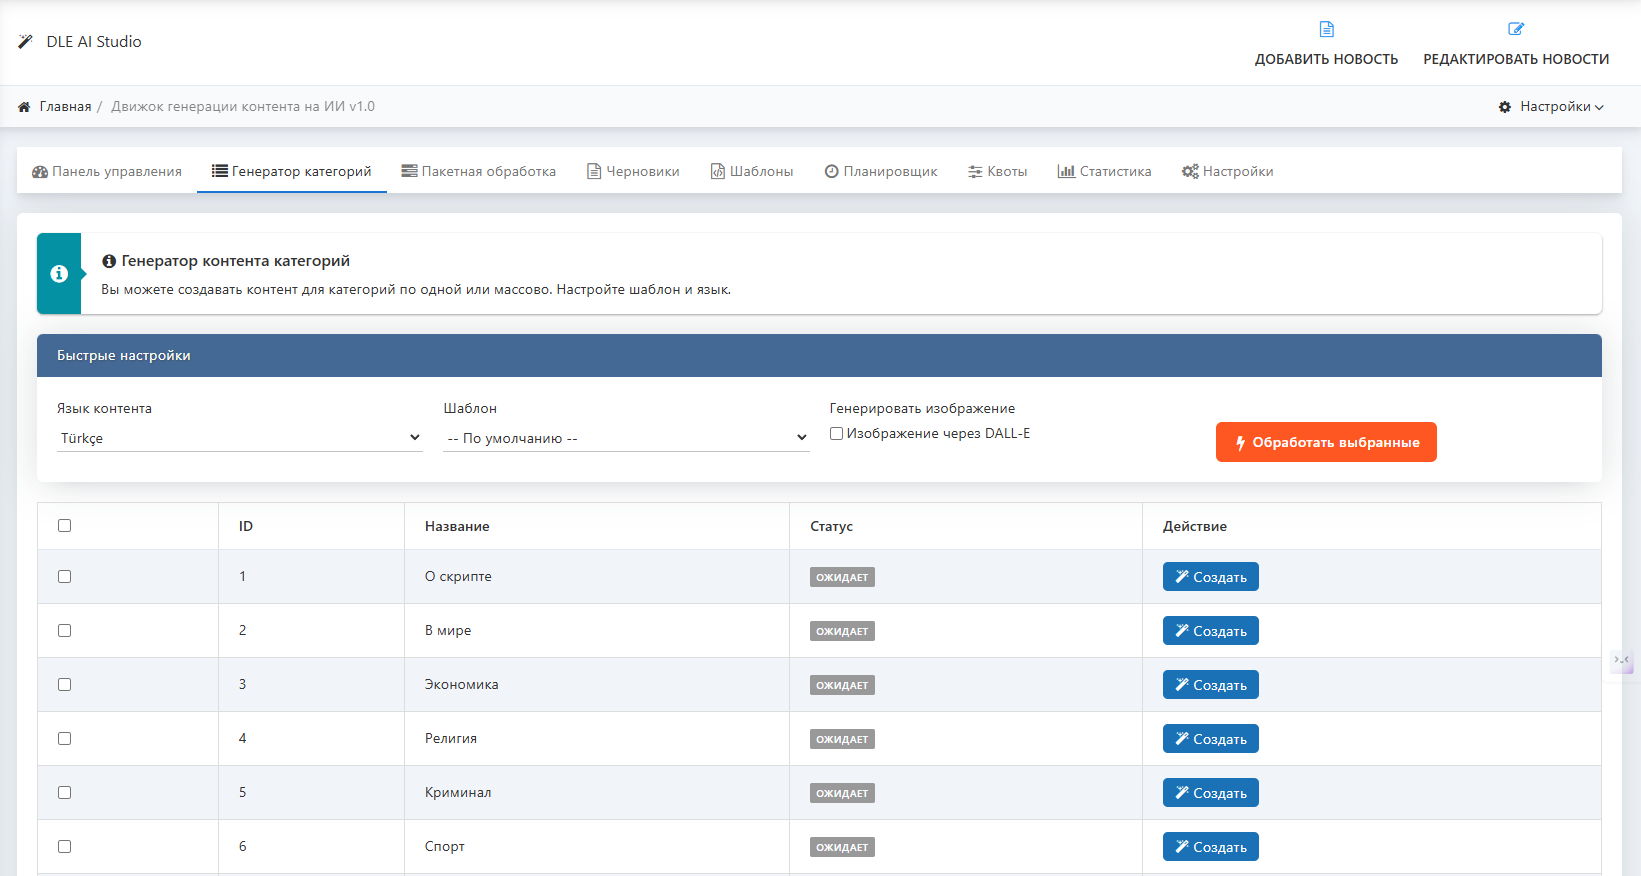1641x876 pixels.
Task: Check the box for Экономика row
Action: [x=65, y=685]
